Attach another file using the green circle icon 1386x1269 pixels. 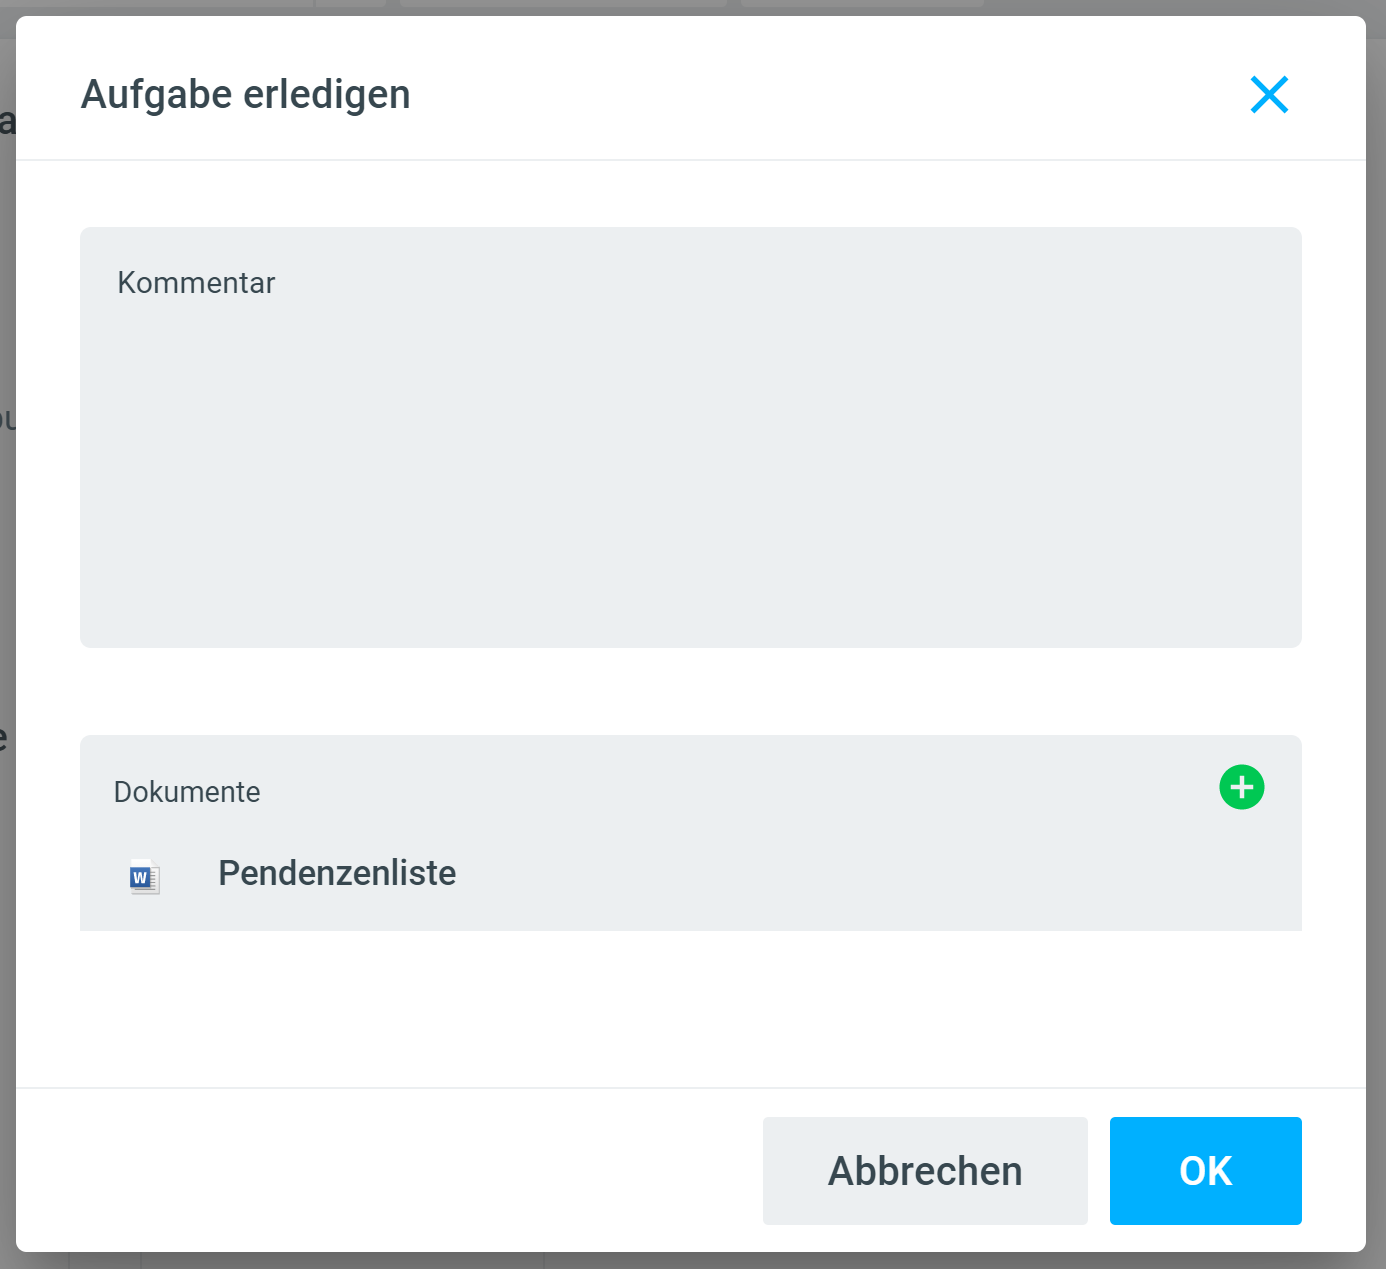1242,788
